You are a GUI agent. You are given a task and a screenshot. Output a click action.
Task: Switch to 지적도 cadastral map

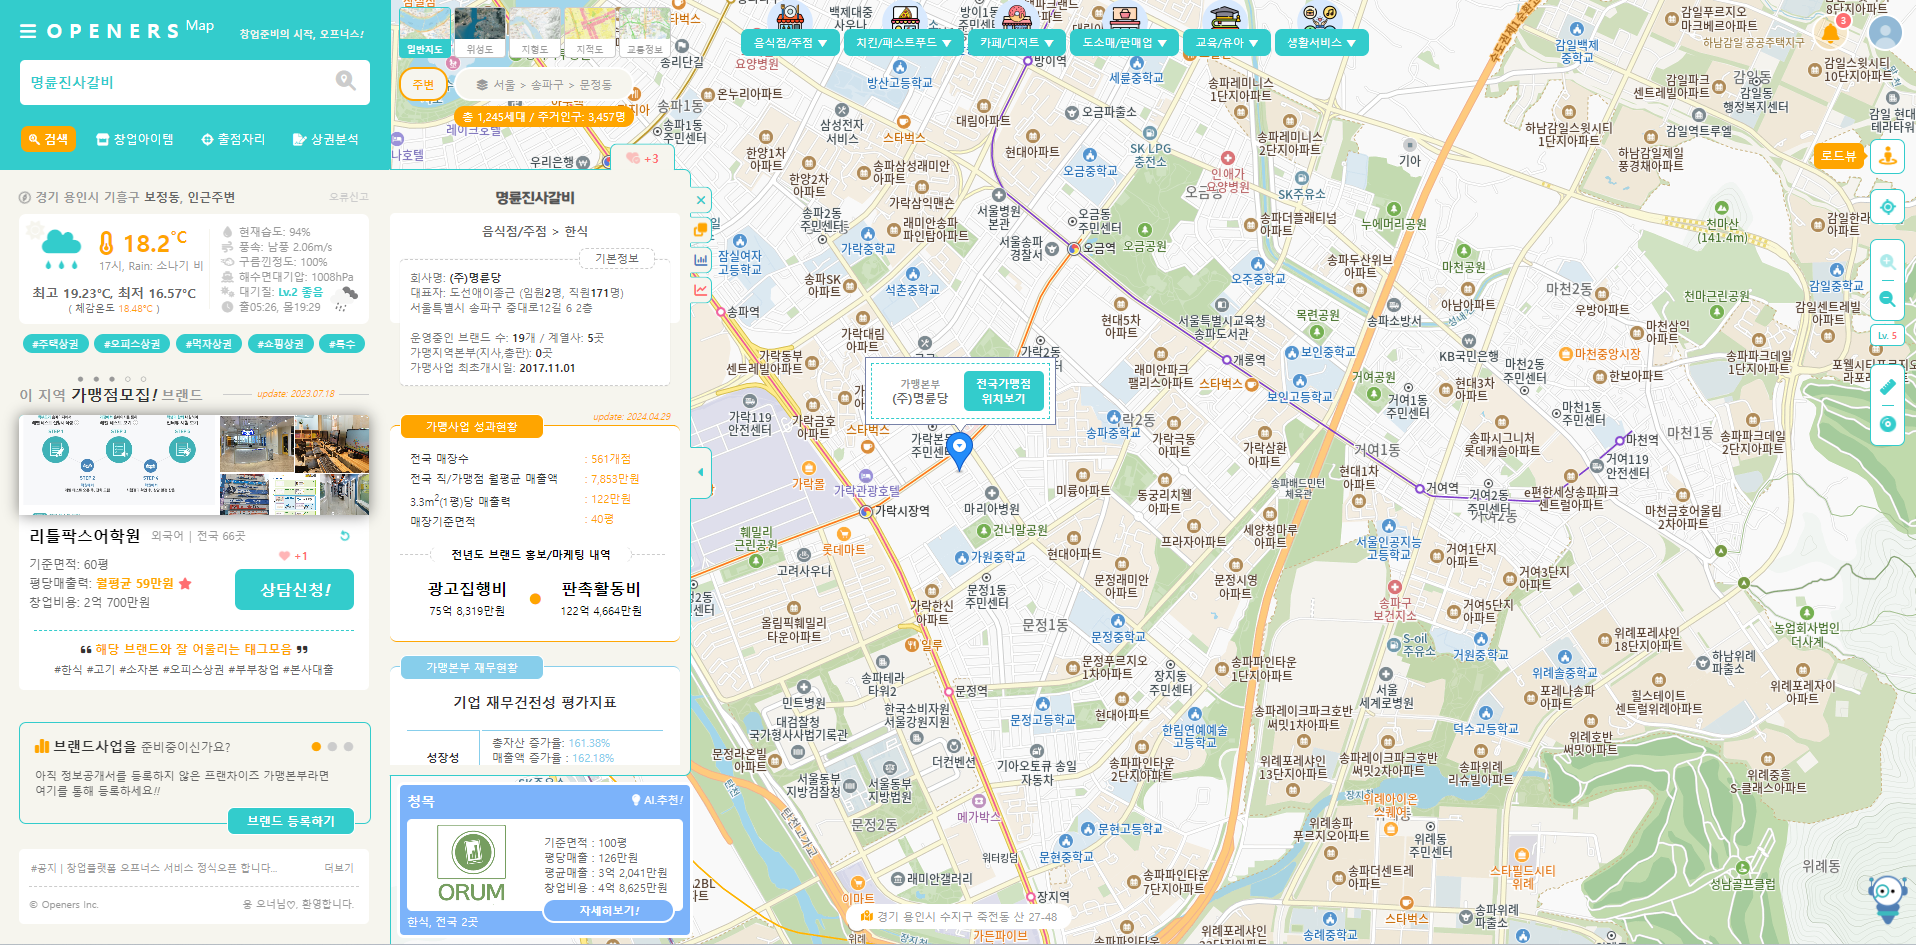pyautogui.click(x=589, y=31)
